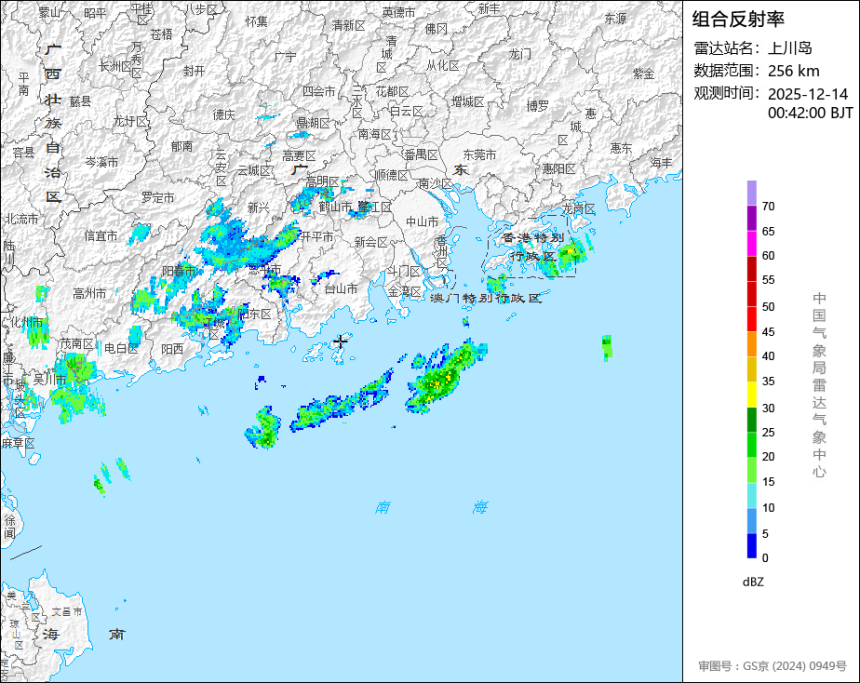Click the 东莞市 map label
This screenshot has width=860, height=683.
(479, 155)
